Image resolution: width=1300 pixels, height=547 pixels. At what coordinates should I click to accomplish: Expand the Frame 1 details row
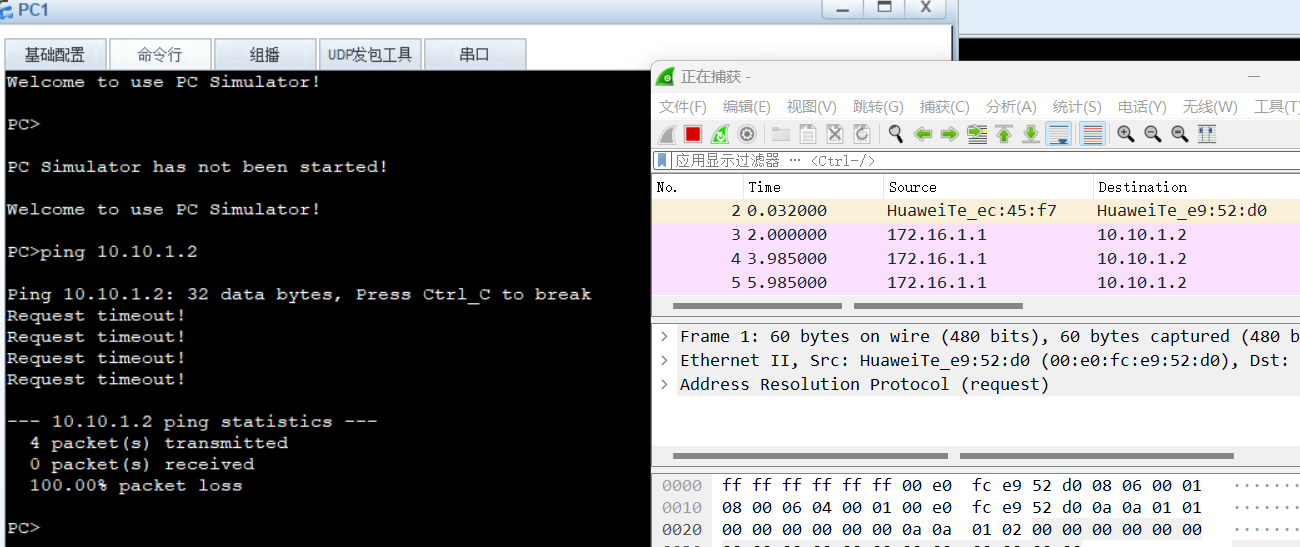665,337
